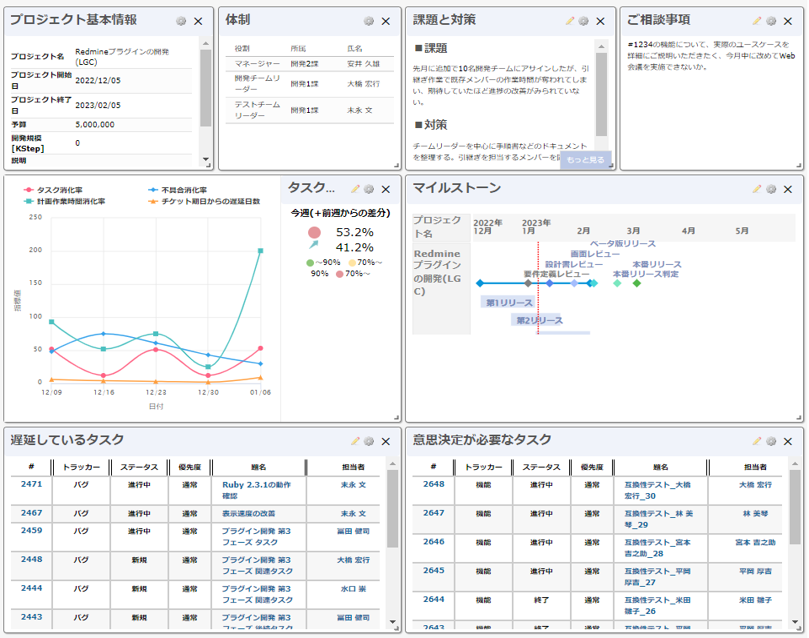Hide 計画作業時間消化率 series via legend
The image size is (809, 638).
pyautogui.click(x=66, y=201)
